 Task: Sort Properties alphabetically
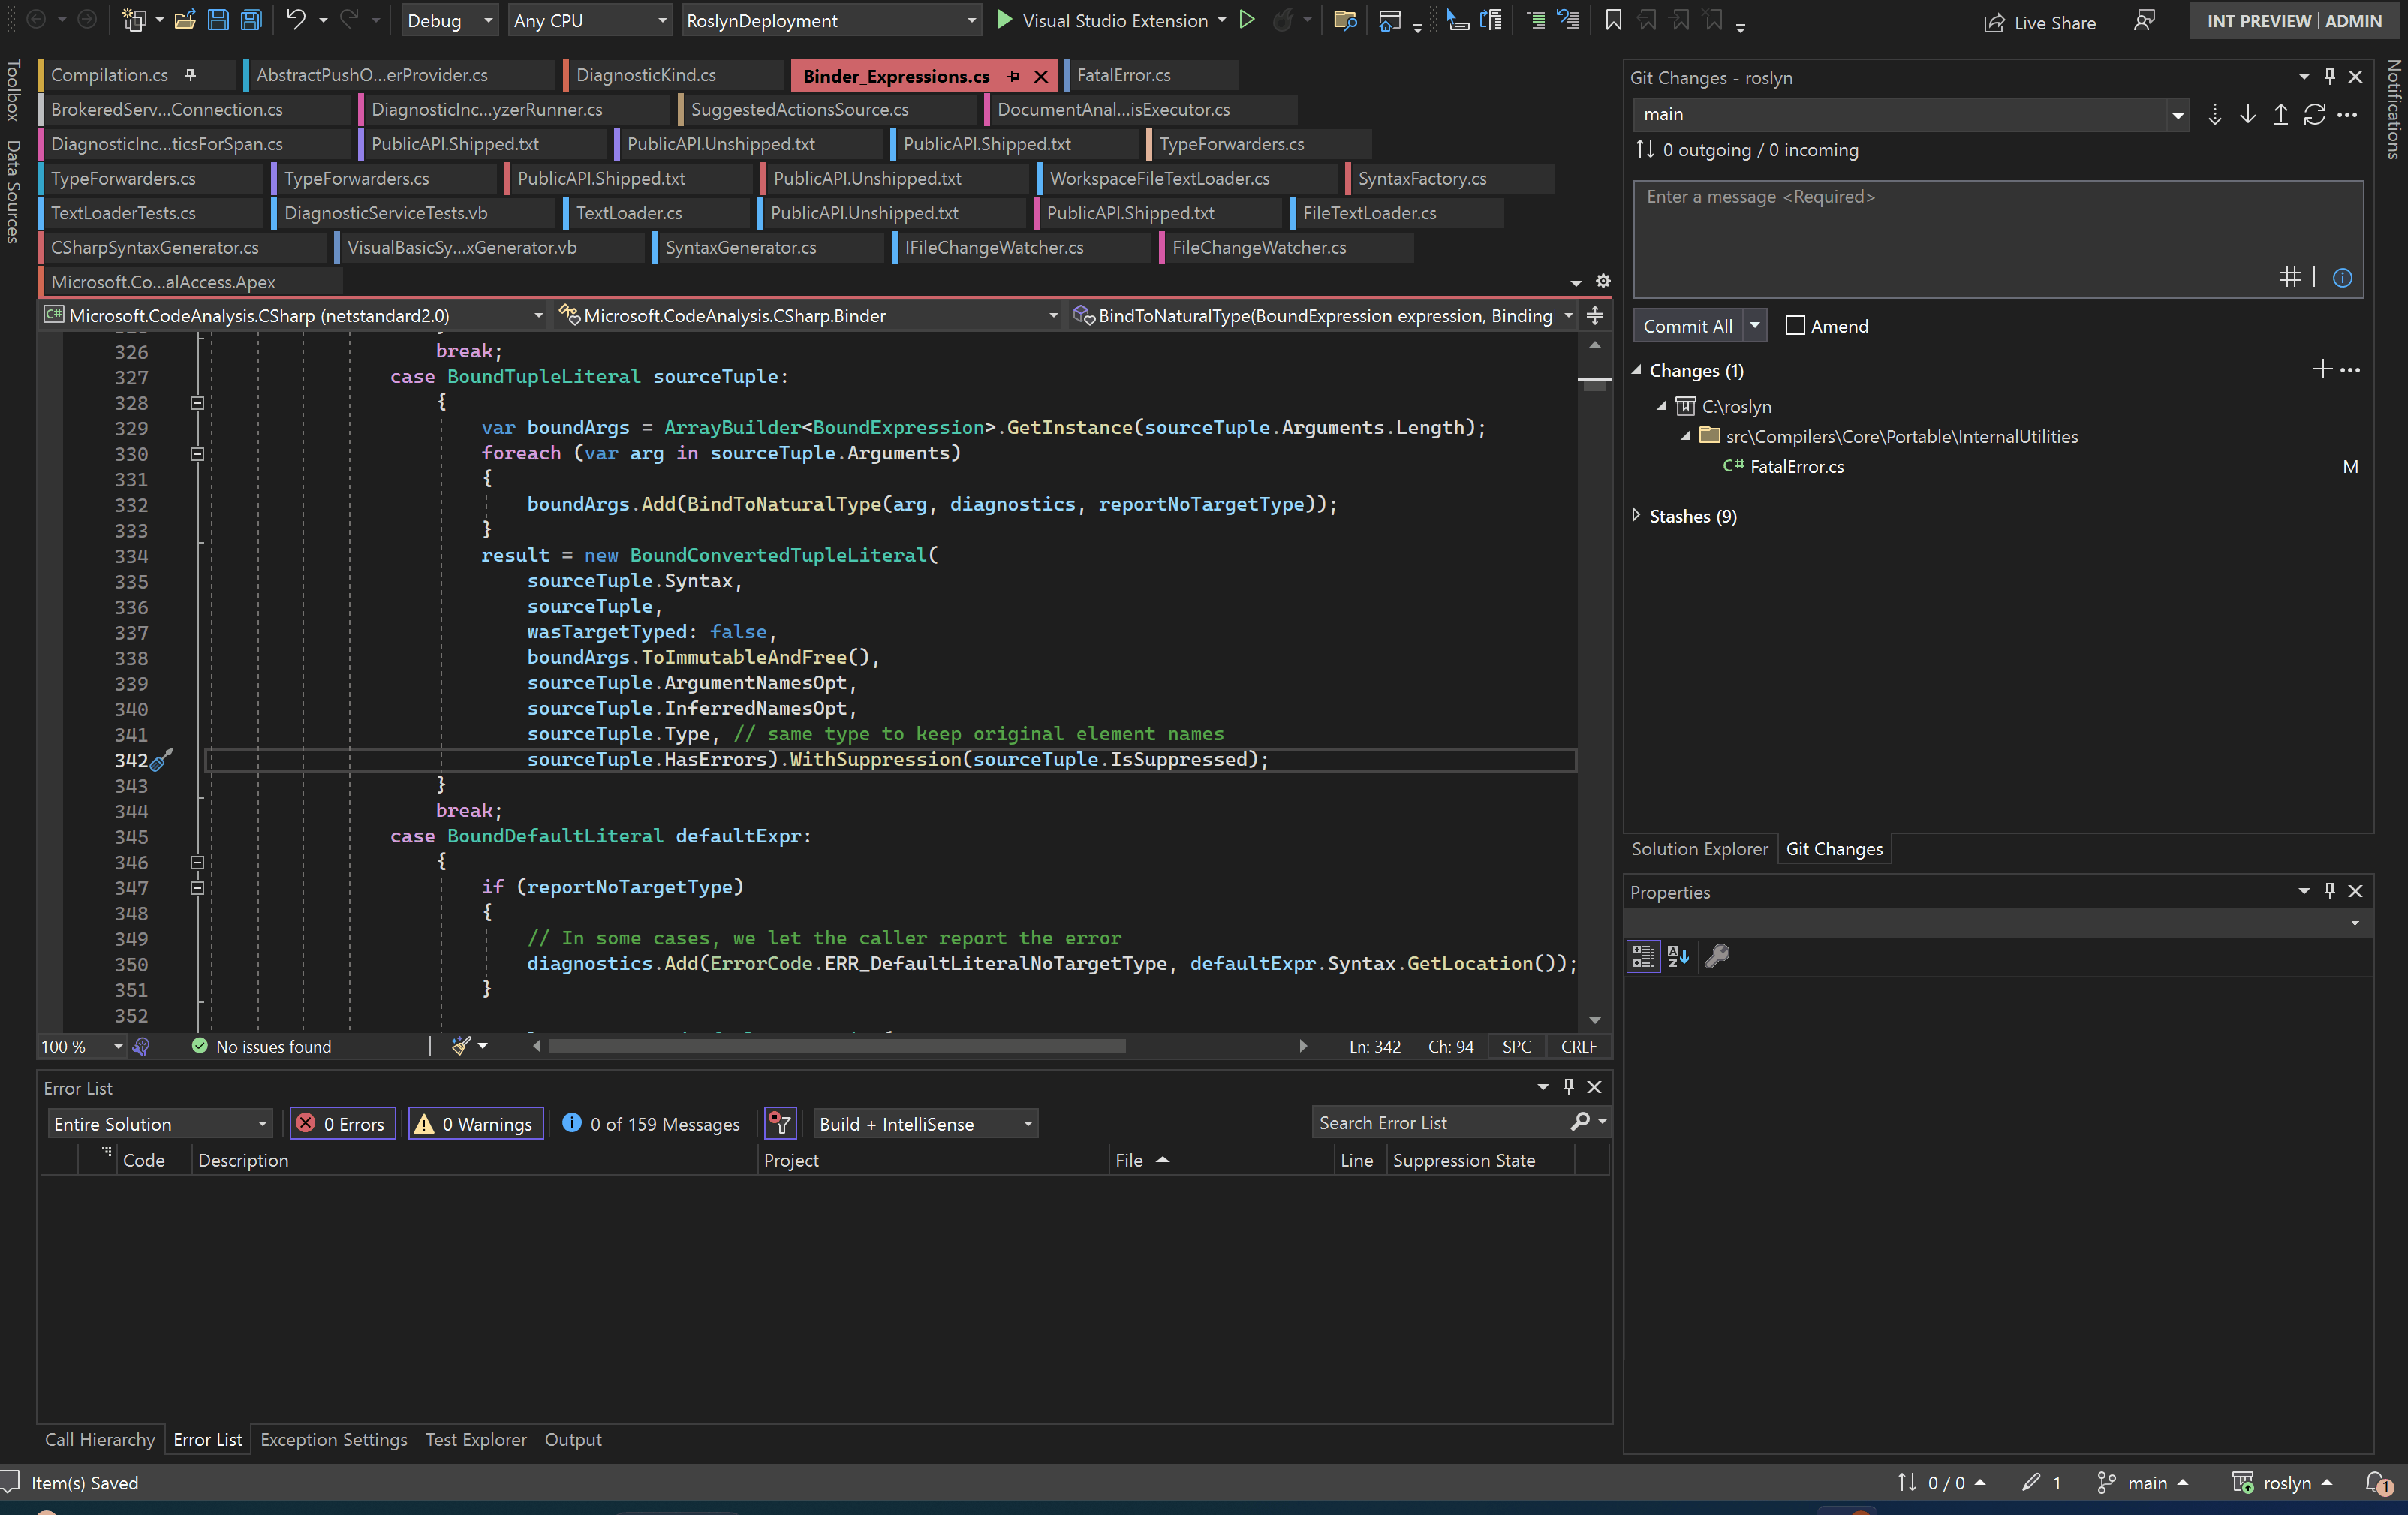click(x=1678, y=956)
